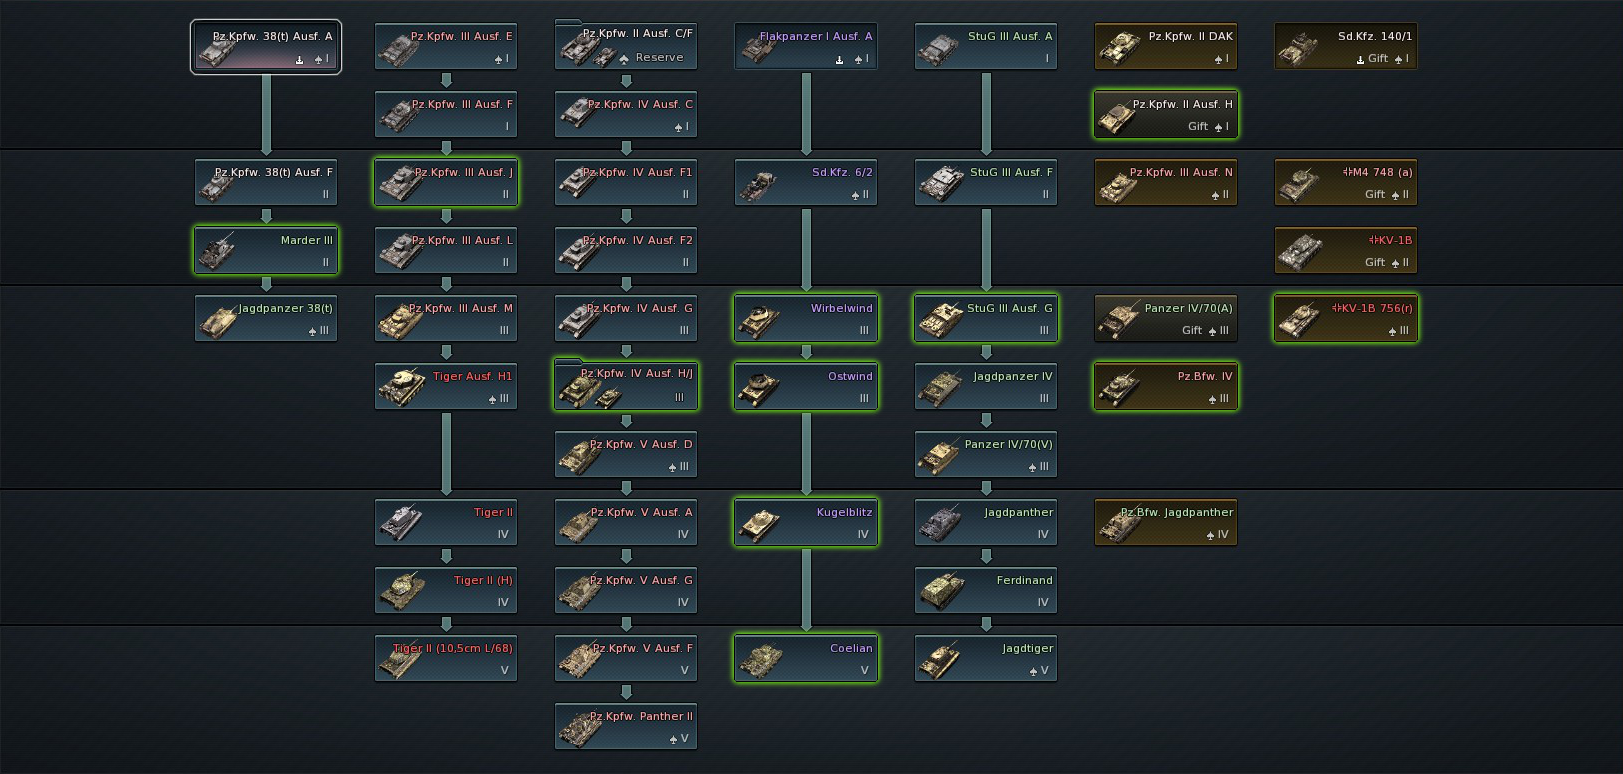Click the Flakpanzer I Ausf. A card
The image size is (1623, 774).
[806, 46]
